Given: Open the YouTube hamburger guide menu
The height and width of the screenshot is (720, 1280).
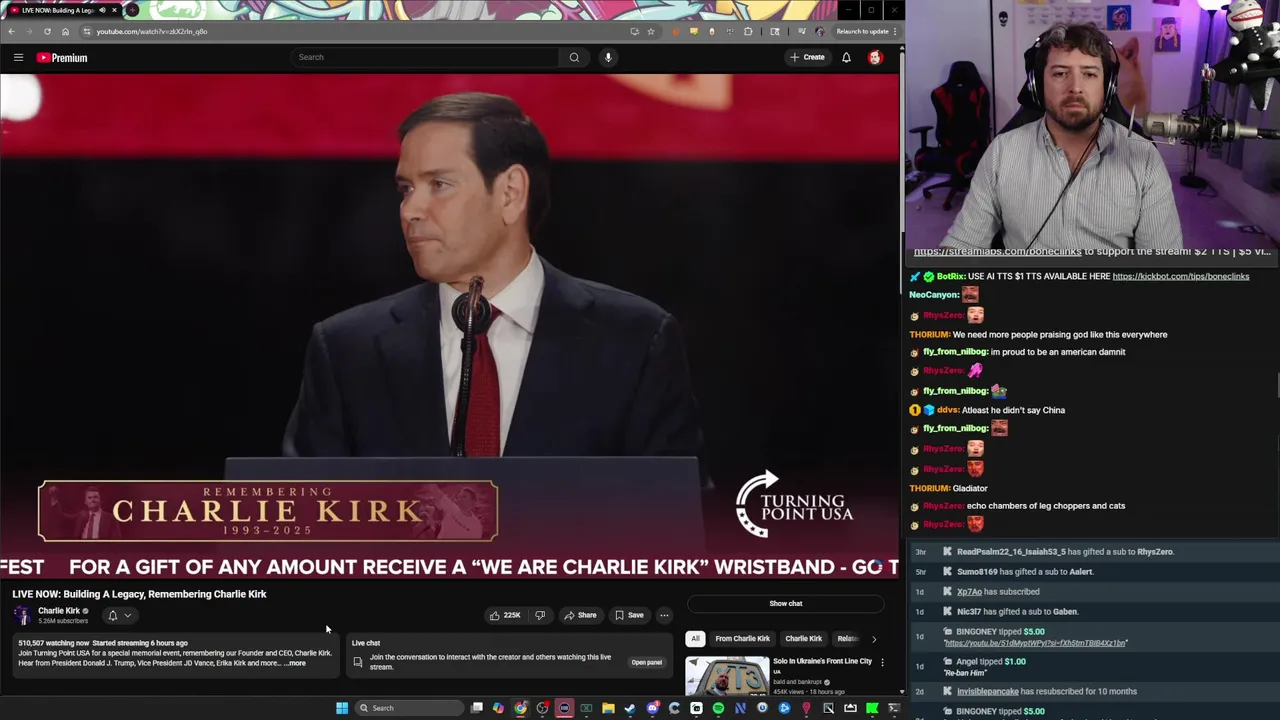Looking at the screenshot, I should [x=18, y=57].
